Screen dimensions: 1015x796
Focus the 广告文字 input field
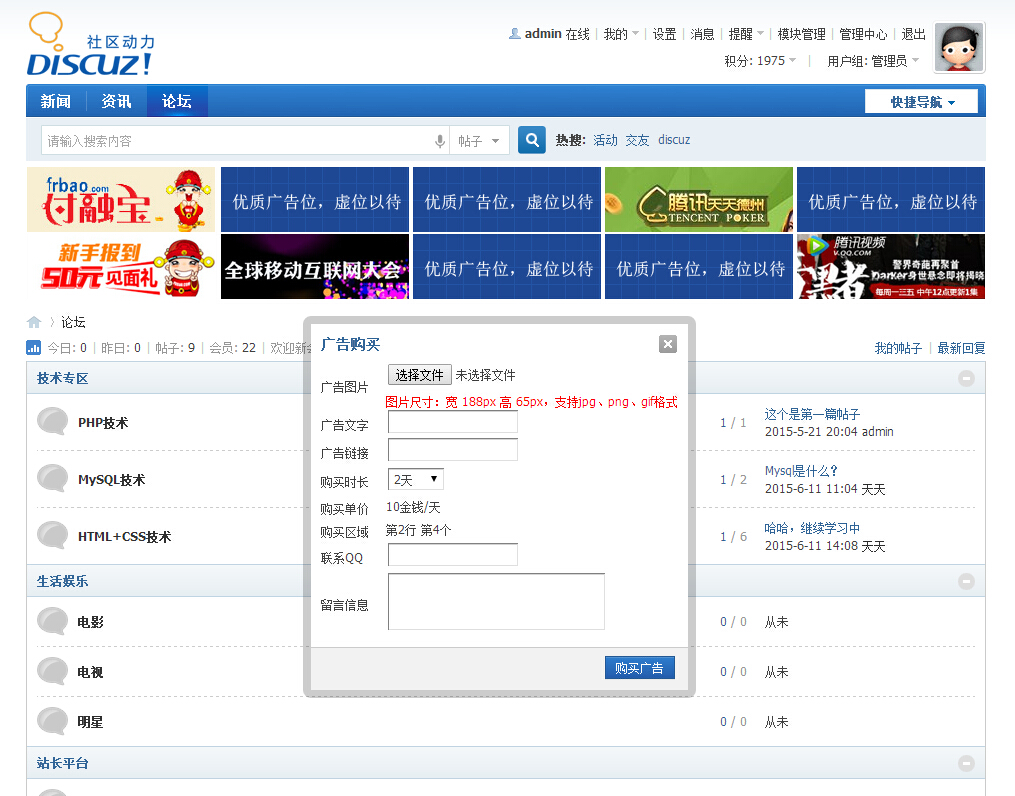pos(452,421)
